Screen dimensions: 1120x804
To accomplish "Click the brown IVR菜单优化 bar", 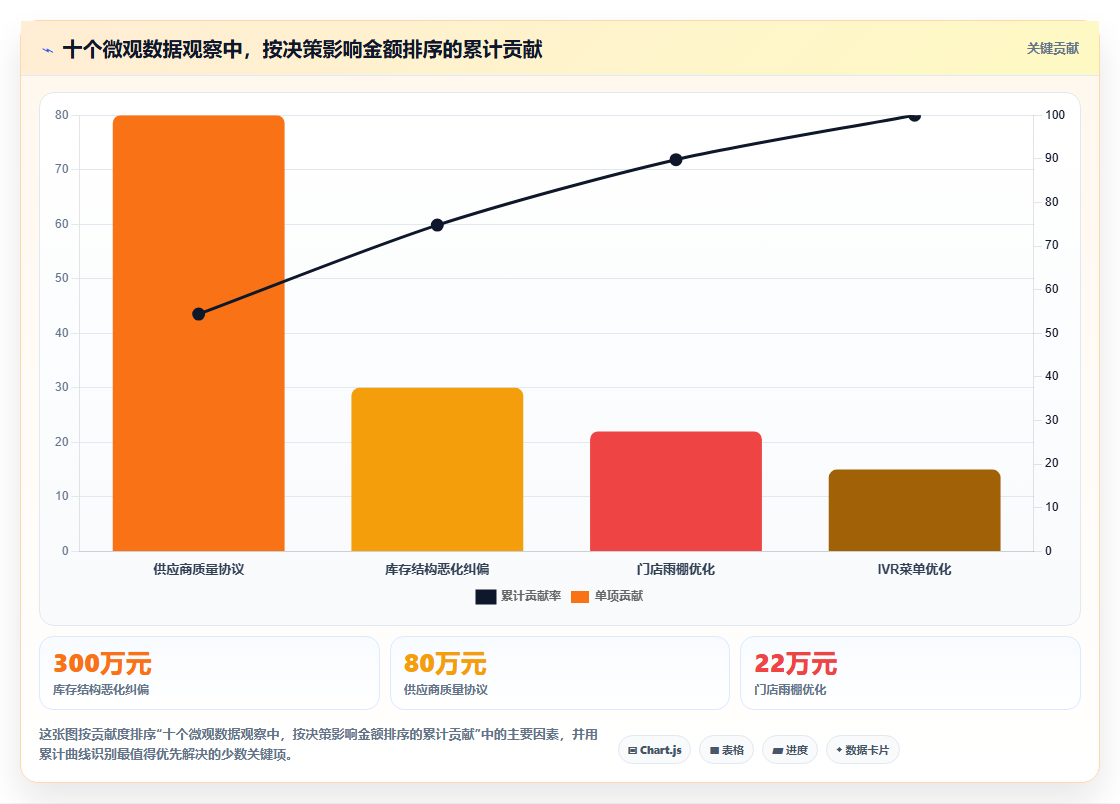I will (x=914, y=510).
